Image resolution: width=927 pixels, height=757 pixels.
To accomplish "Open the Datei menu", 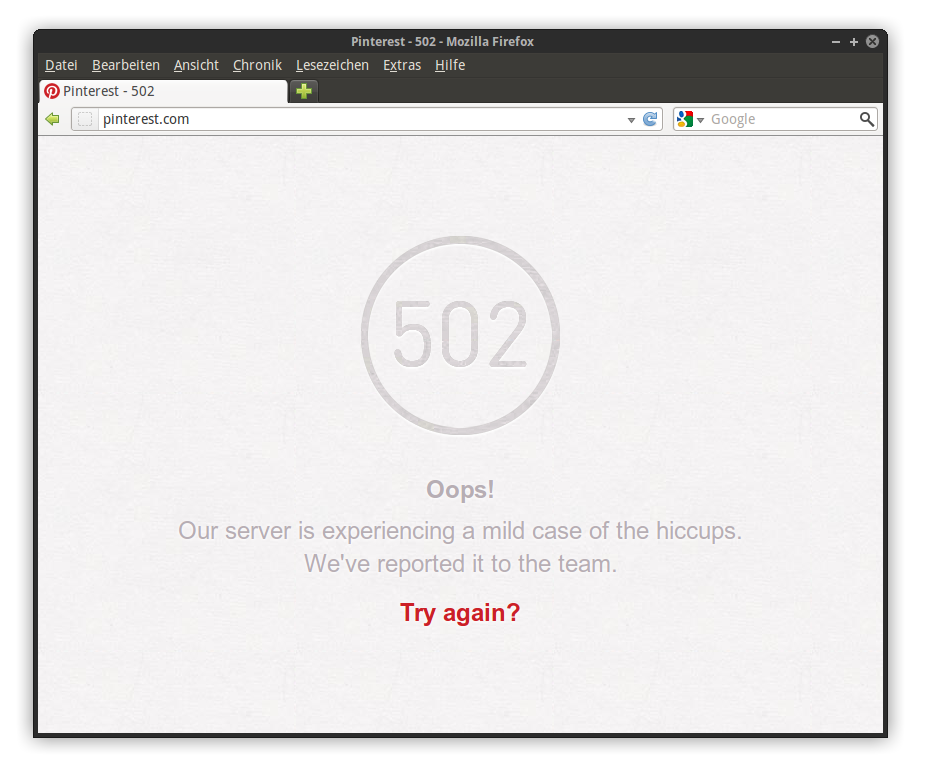I will (61, 65).
